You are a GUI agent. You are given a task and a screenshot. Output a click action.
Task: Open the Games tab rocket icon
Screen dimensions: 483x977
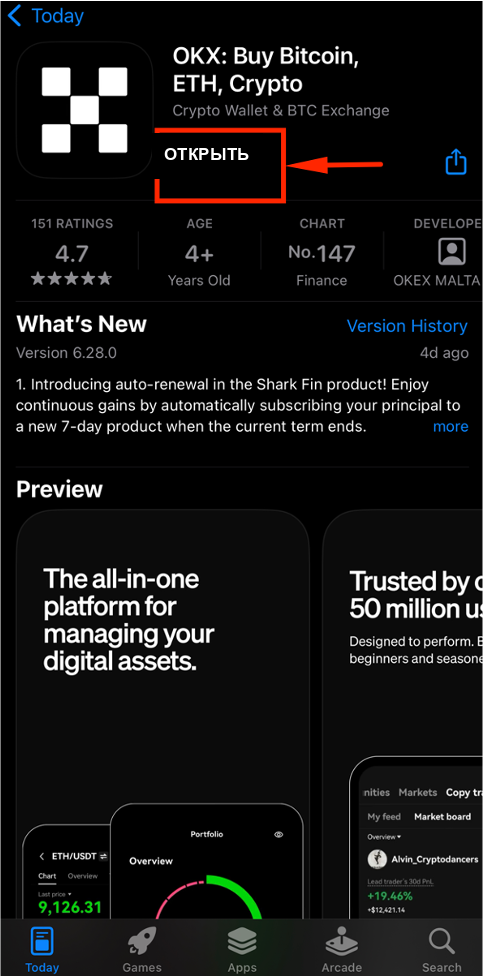click(x=142, y=941)
